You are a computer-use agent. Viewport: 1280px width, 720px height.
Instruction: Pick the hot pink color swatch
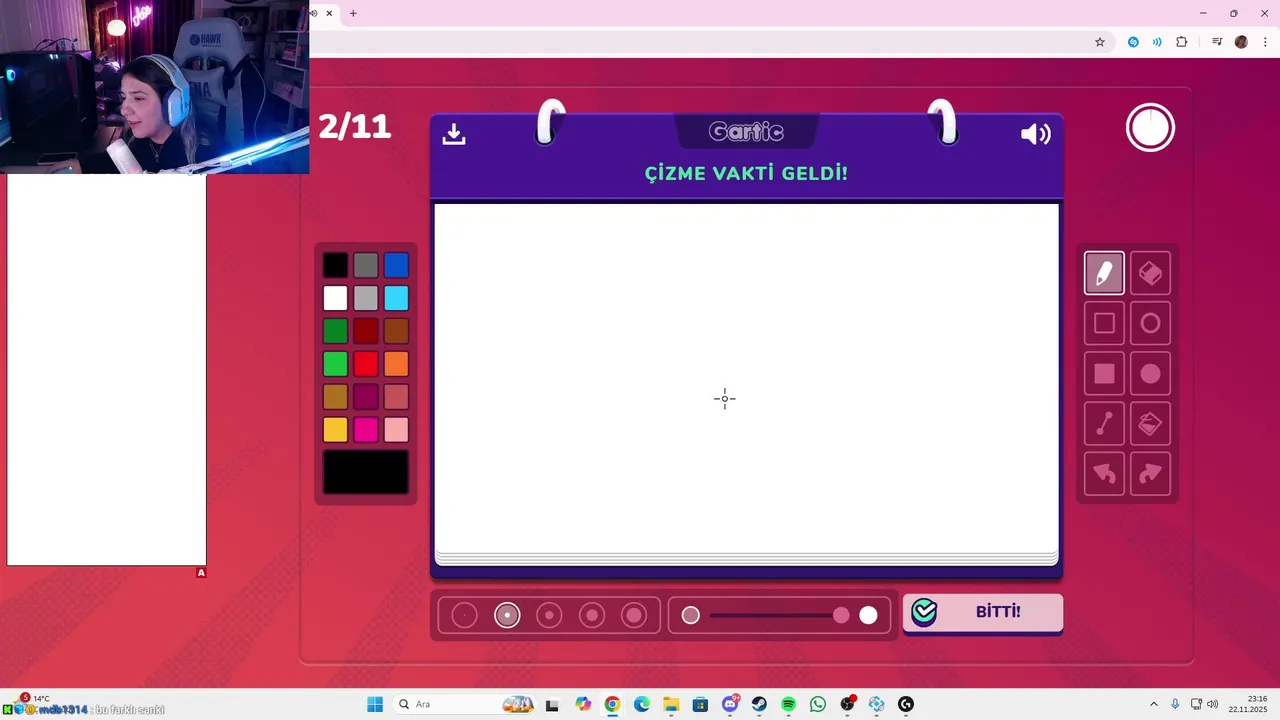click(366, 430)
